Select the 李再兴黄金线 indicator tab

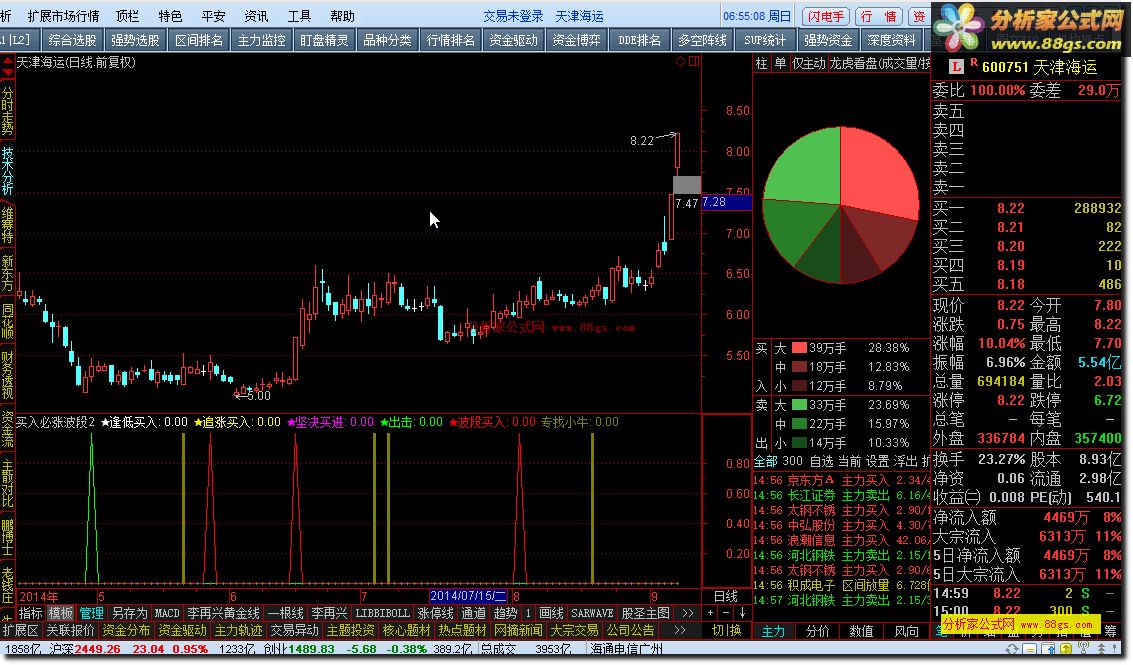pyautogui.click(x=223, y=613)
